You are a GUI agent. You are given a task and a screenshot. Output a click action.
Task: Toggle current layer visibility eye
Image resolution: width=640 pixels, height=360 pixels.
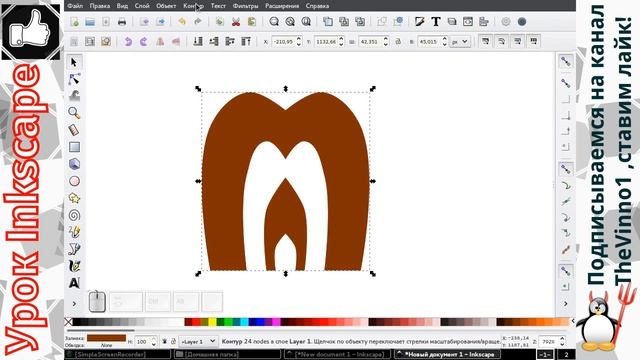point(164,341)
